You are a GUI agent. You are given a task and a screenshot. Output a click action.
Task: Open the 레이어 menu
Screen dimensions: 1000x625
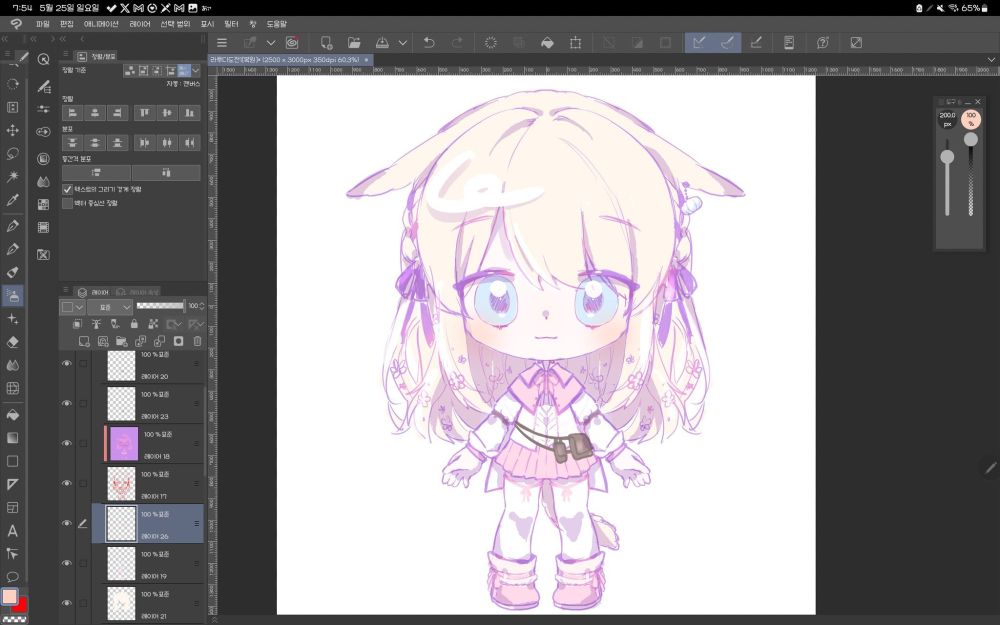coord(140,24)
